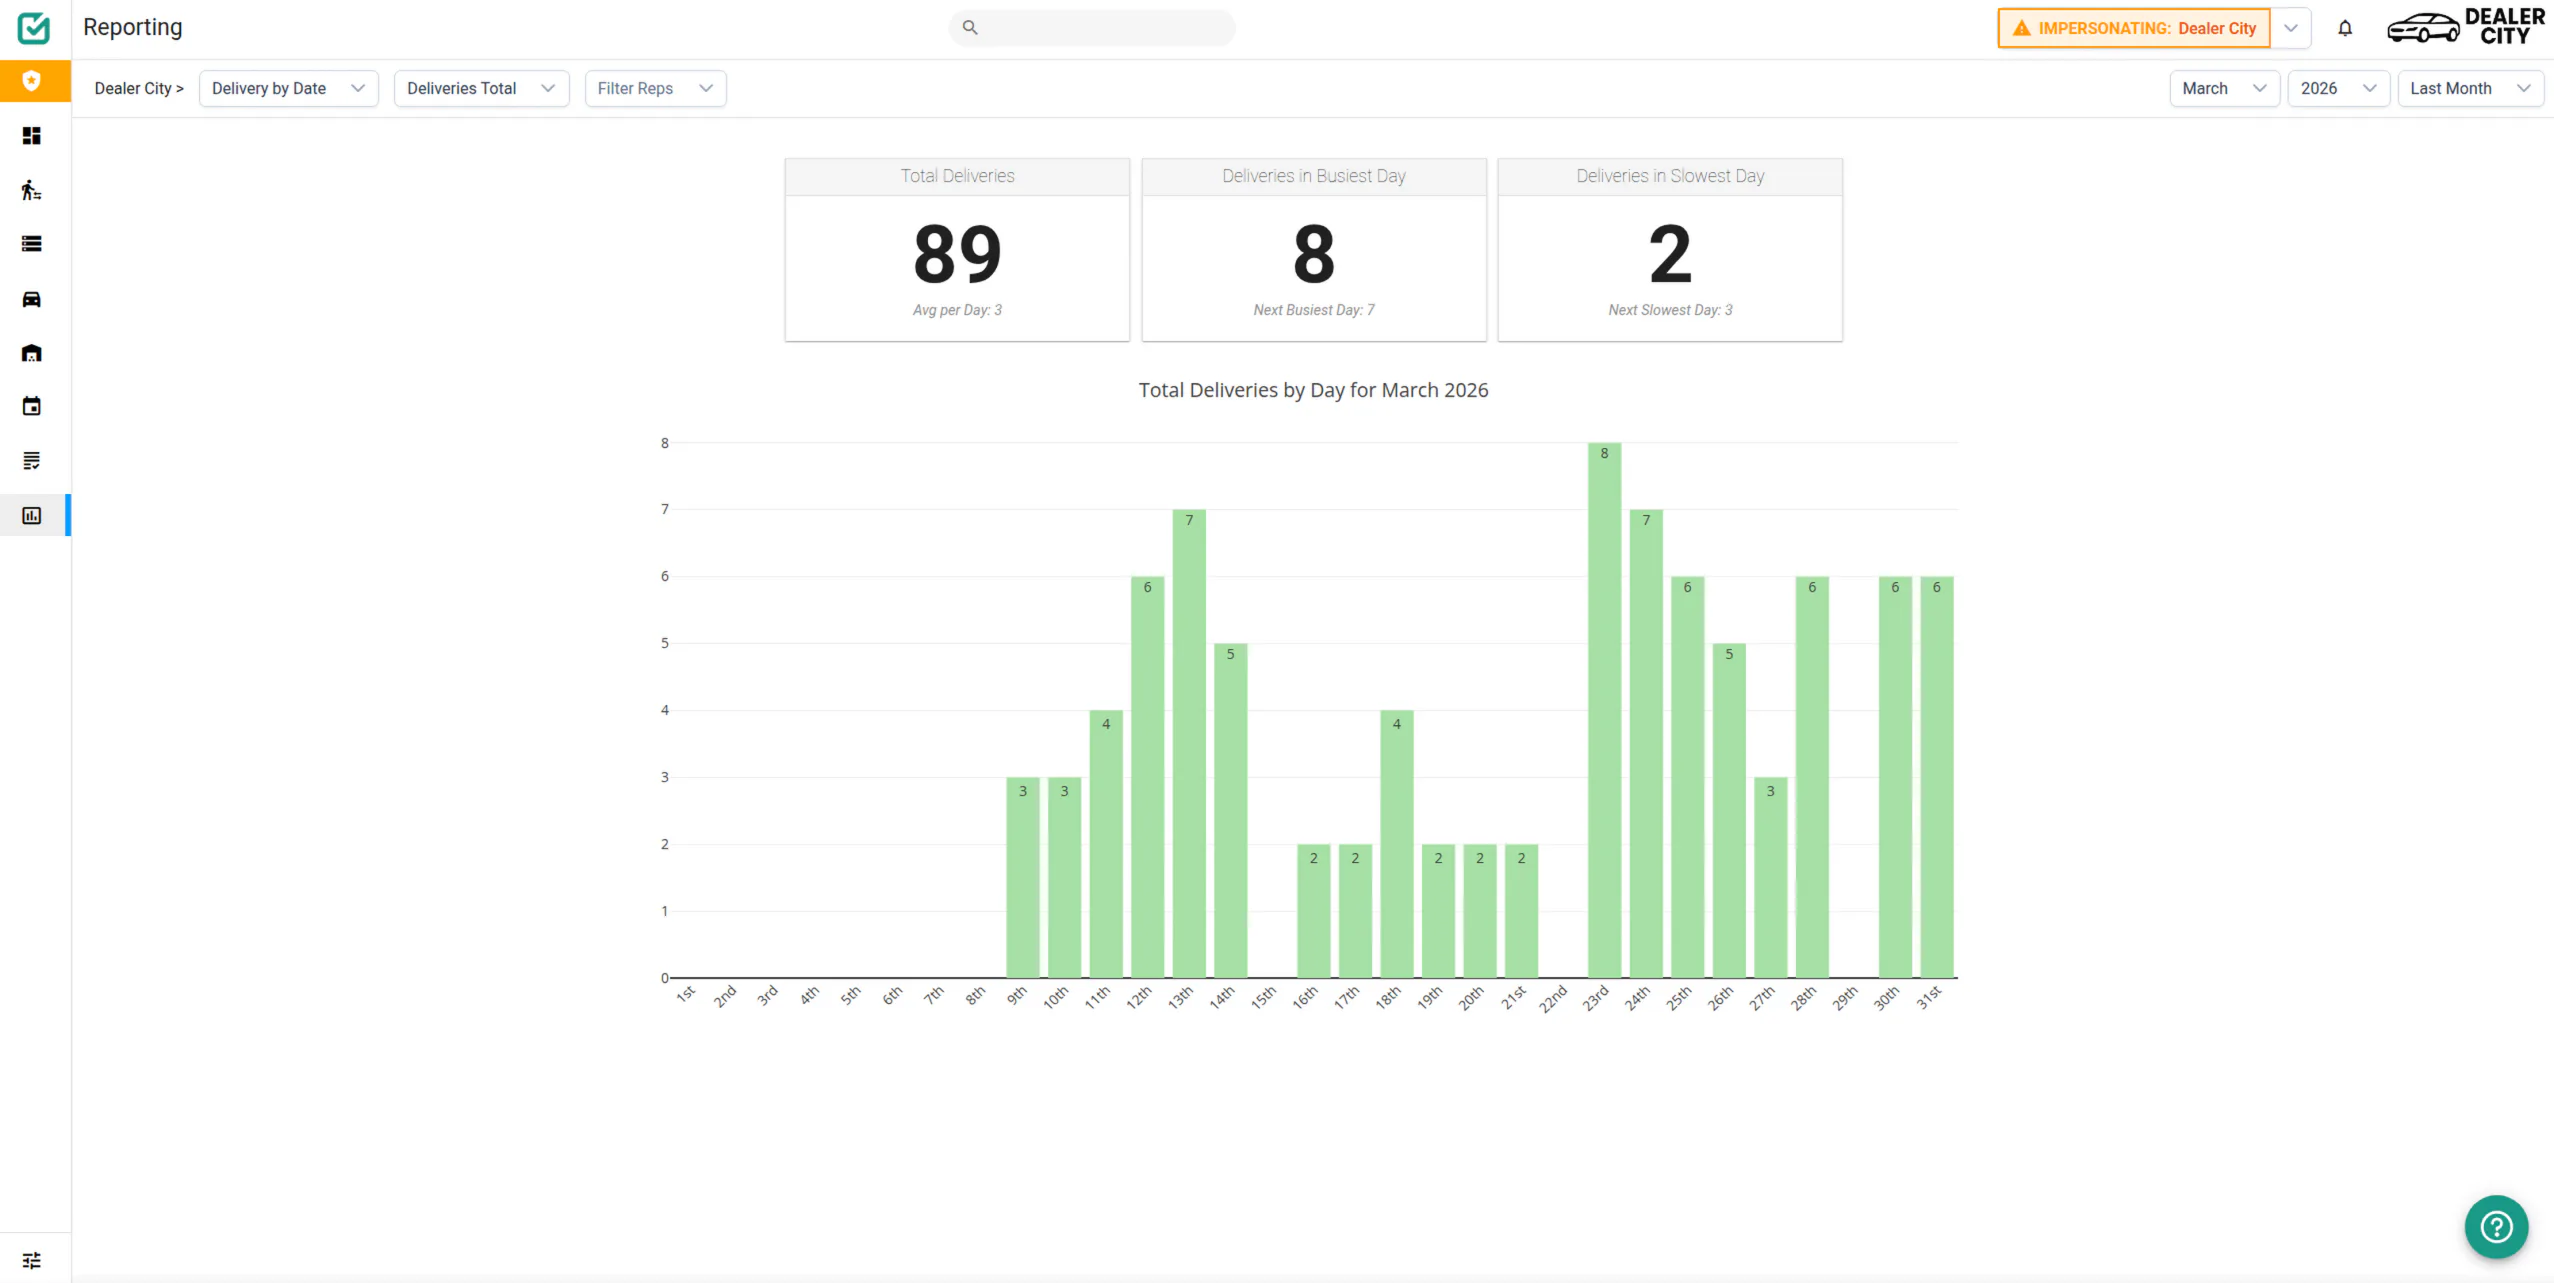Open the 2026 year dropdown
2554x1283 pixels.
[x=2339, y=88]
